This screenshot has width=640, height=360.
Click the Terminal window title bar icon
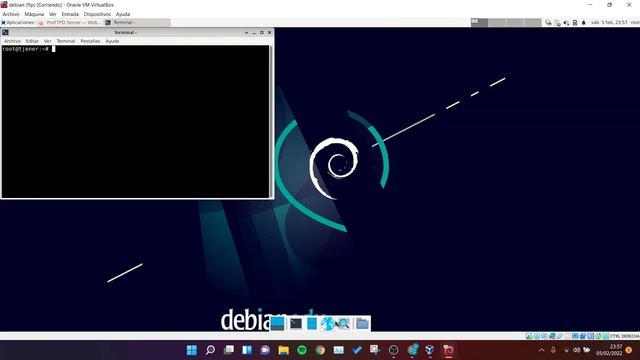5,32
